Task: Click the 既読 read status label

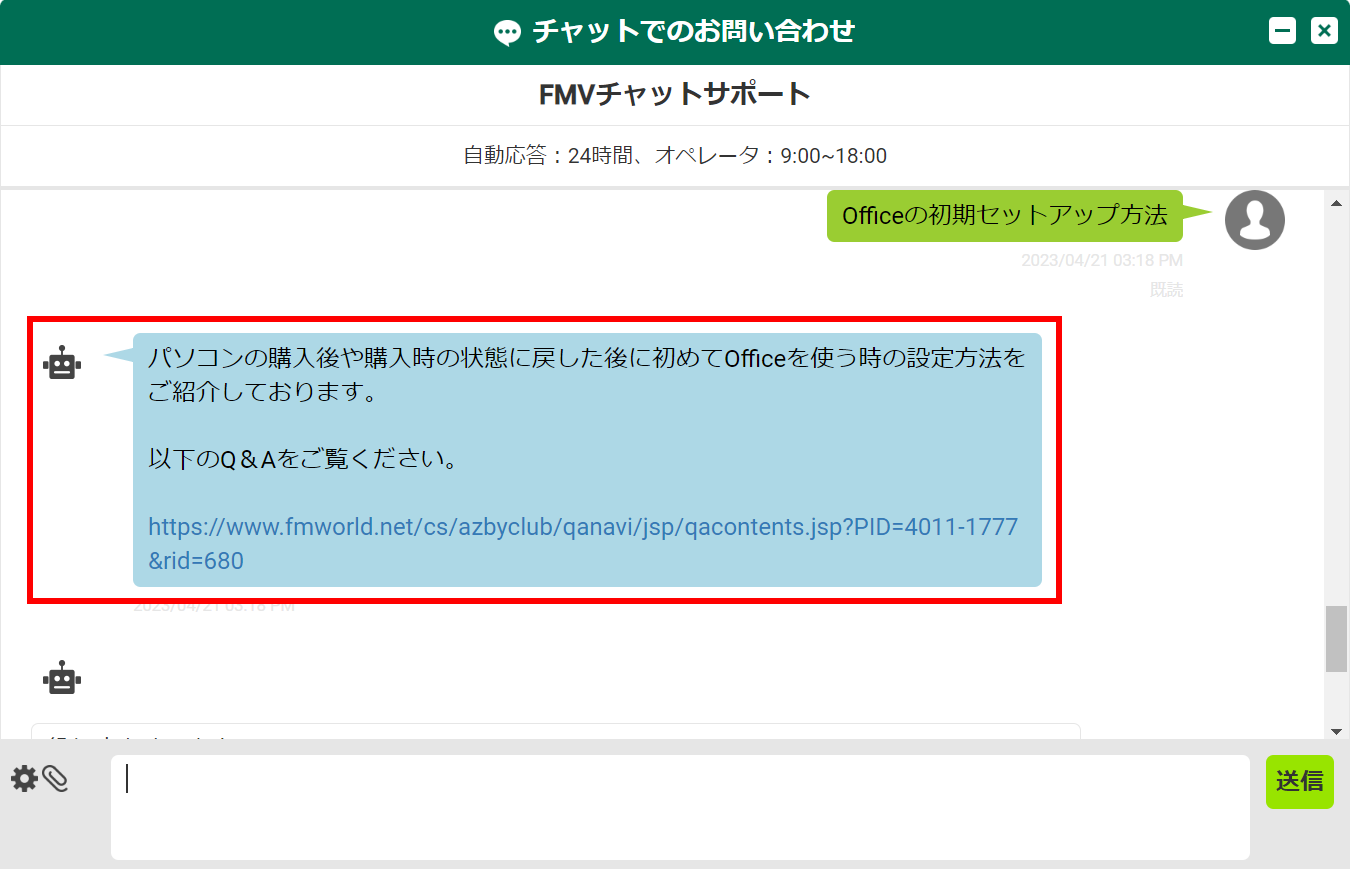Action: pos(1166,290)
